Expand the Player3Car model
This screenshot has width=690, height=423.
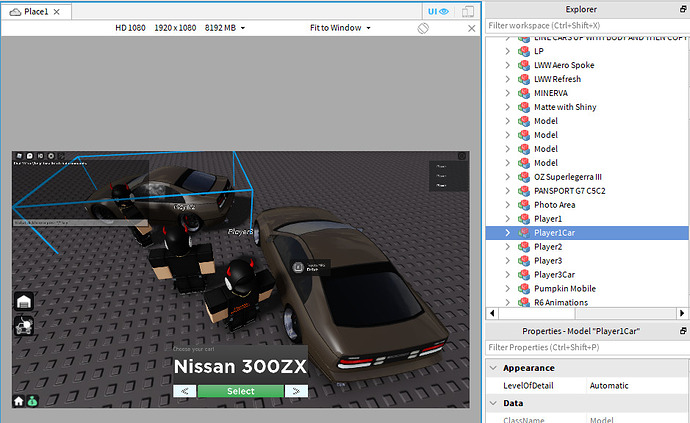point(507,275)
